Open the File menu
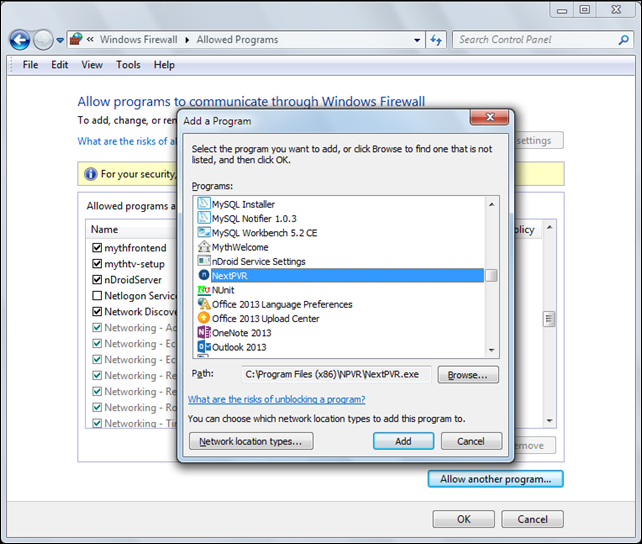642x544 pixels. pyautogui.click(x=30, y=65)
